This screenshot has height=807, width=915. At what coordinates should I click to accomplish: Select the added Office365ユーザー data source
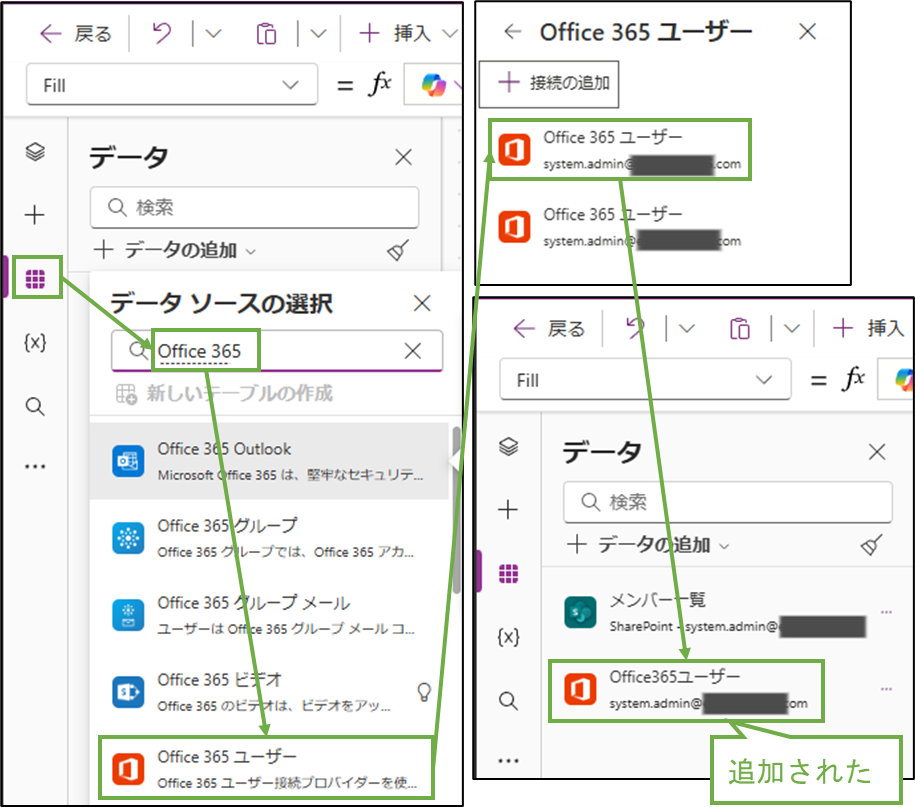(x=686, y=690)
